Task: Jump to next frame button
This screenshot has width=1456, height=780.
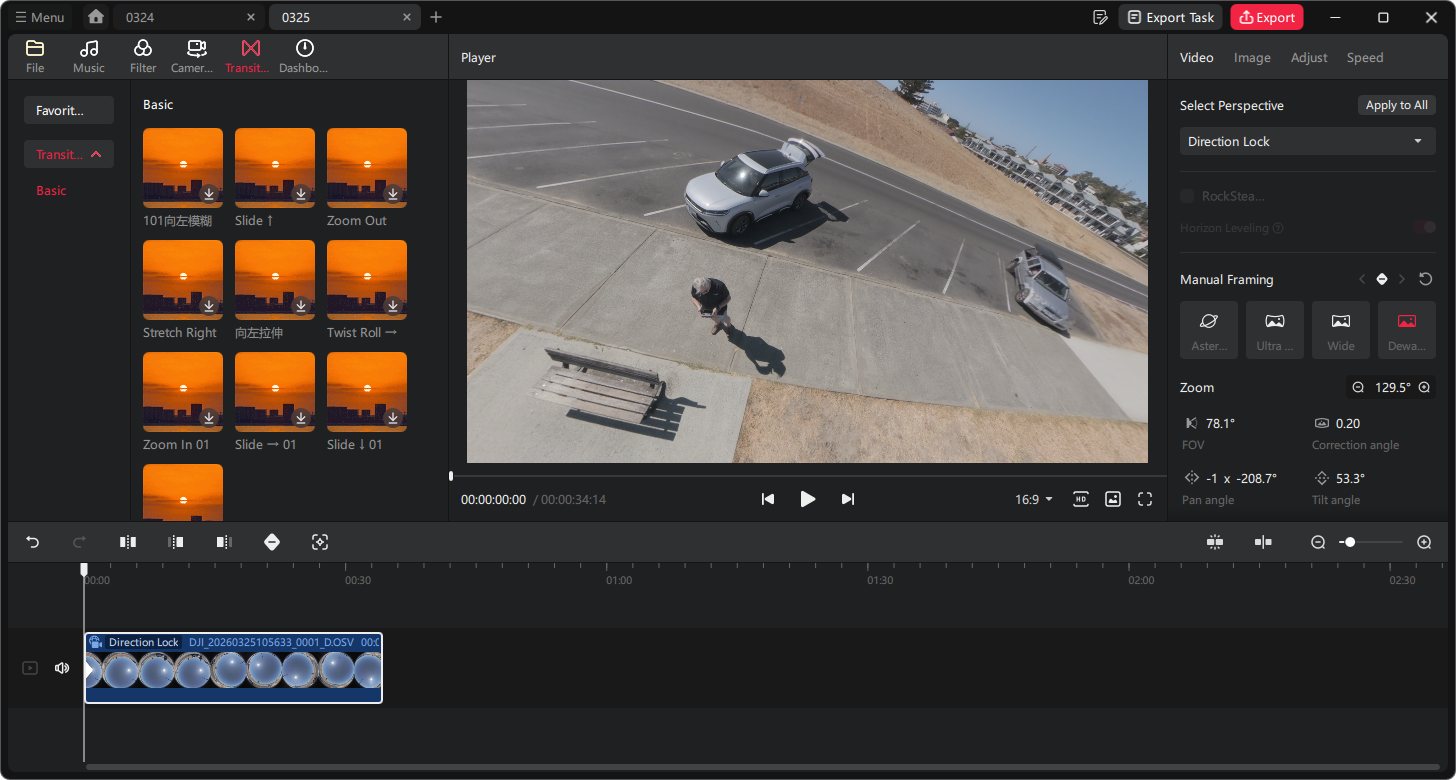Action: 848,499
